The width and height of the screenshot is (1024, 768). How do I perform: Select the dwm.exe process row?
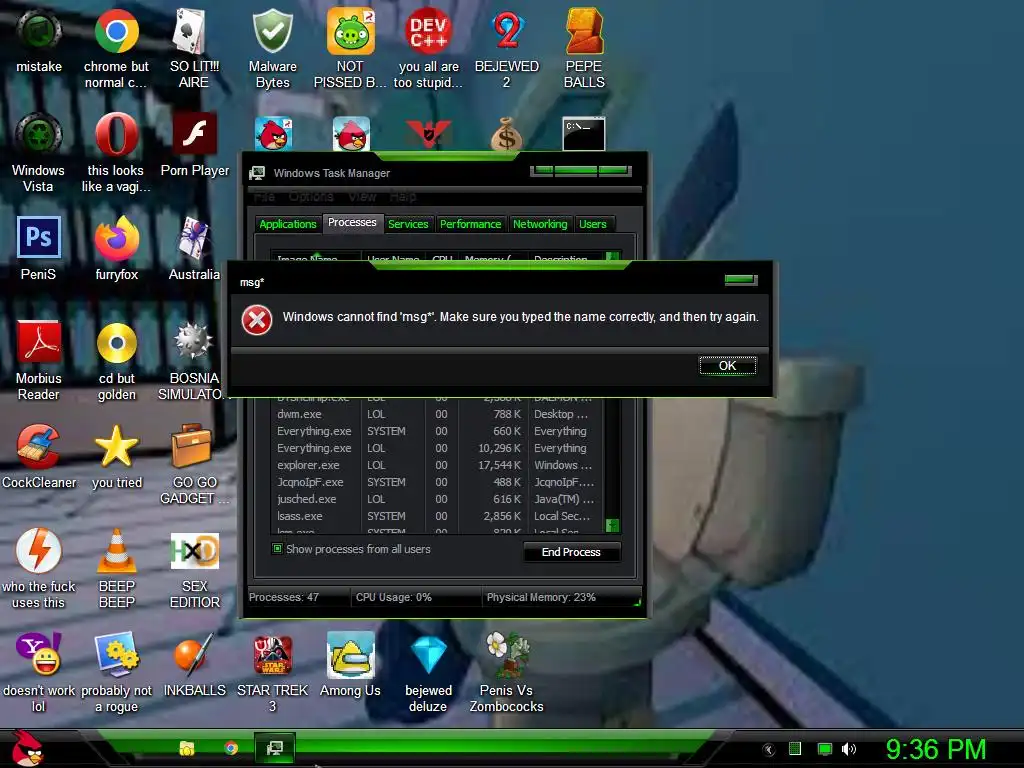[436, 414]
